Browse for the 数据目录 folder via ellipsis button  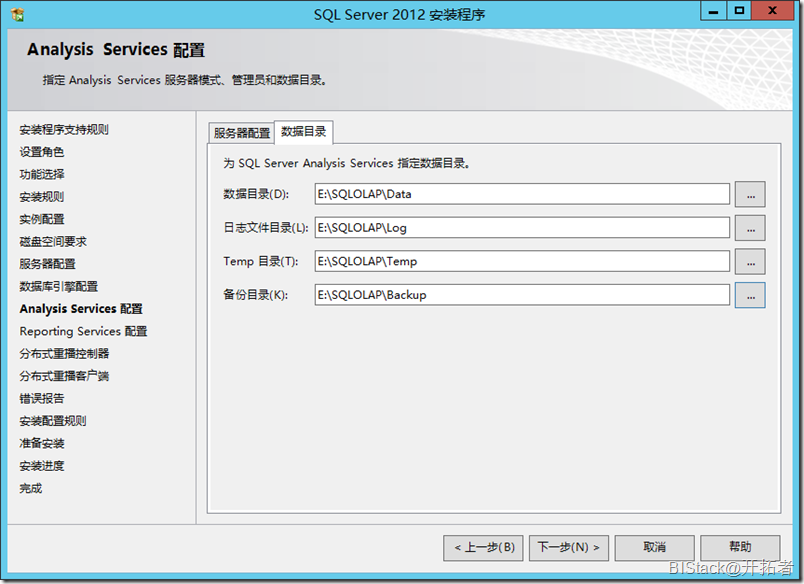[x=750, y=194]
